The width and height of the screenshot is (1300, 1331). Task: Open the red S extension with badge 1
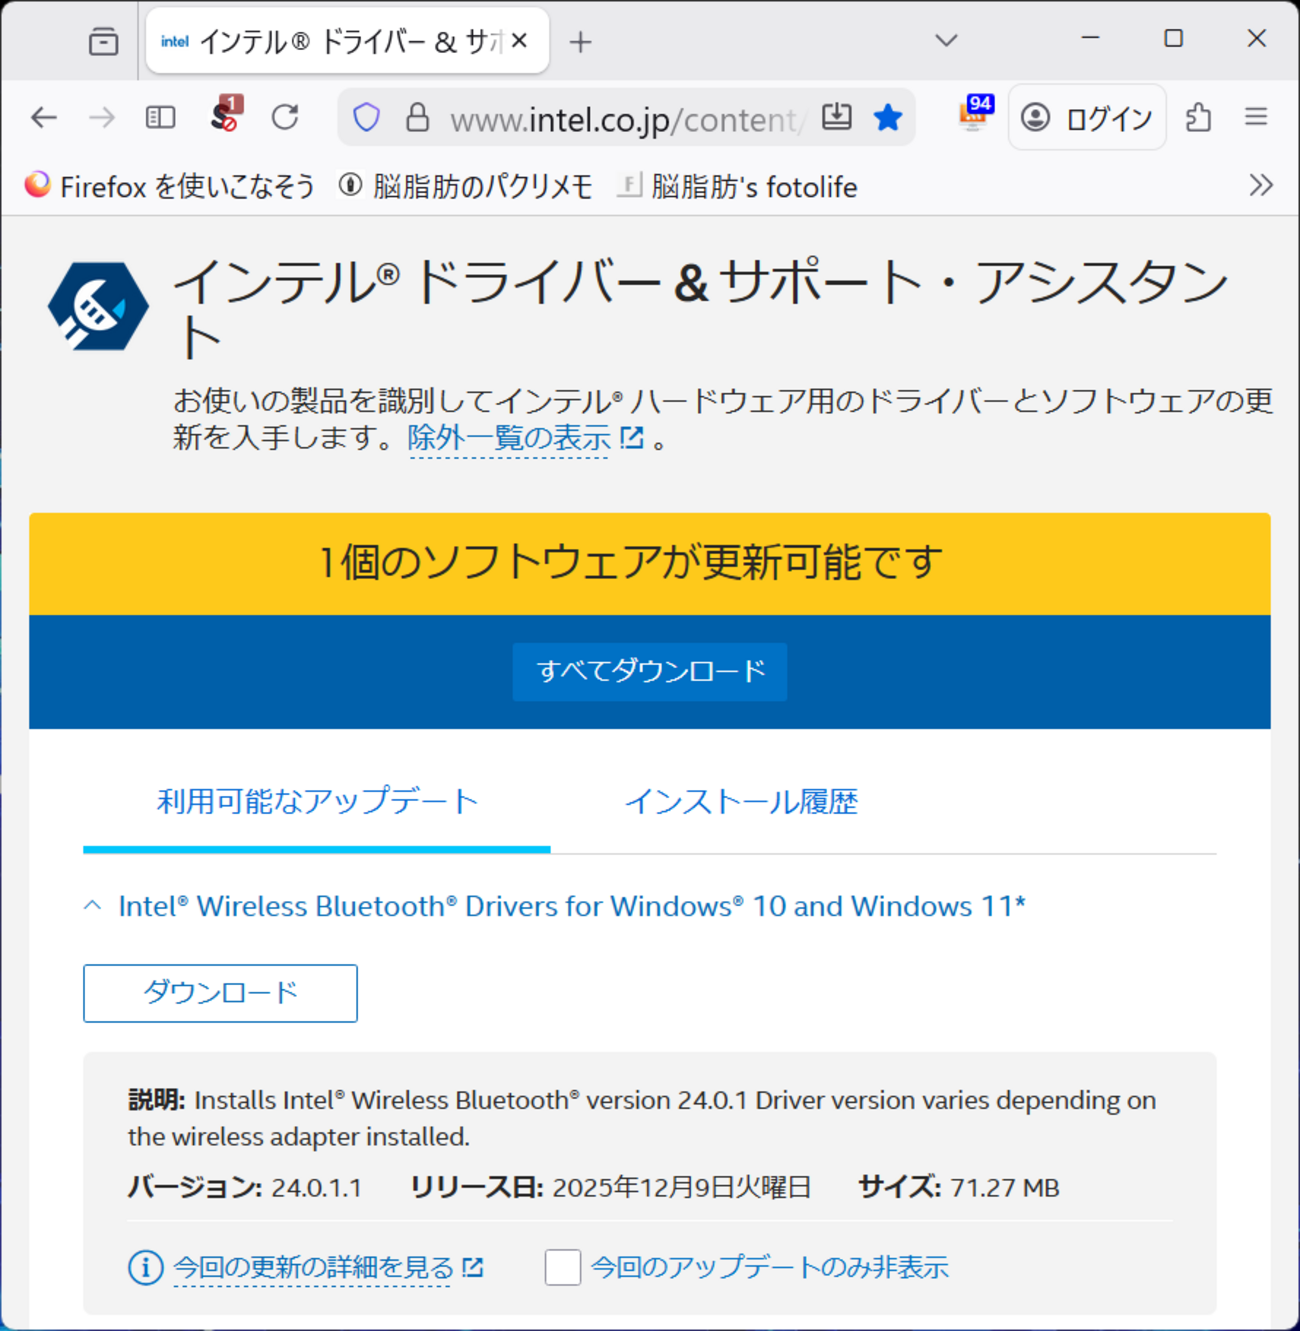(x=227, y=114)
